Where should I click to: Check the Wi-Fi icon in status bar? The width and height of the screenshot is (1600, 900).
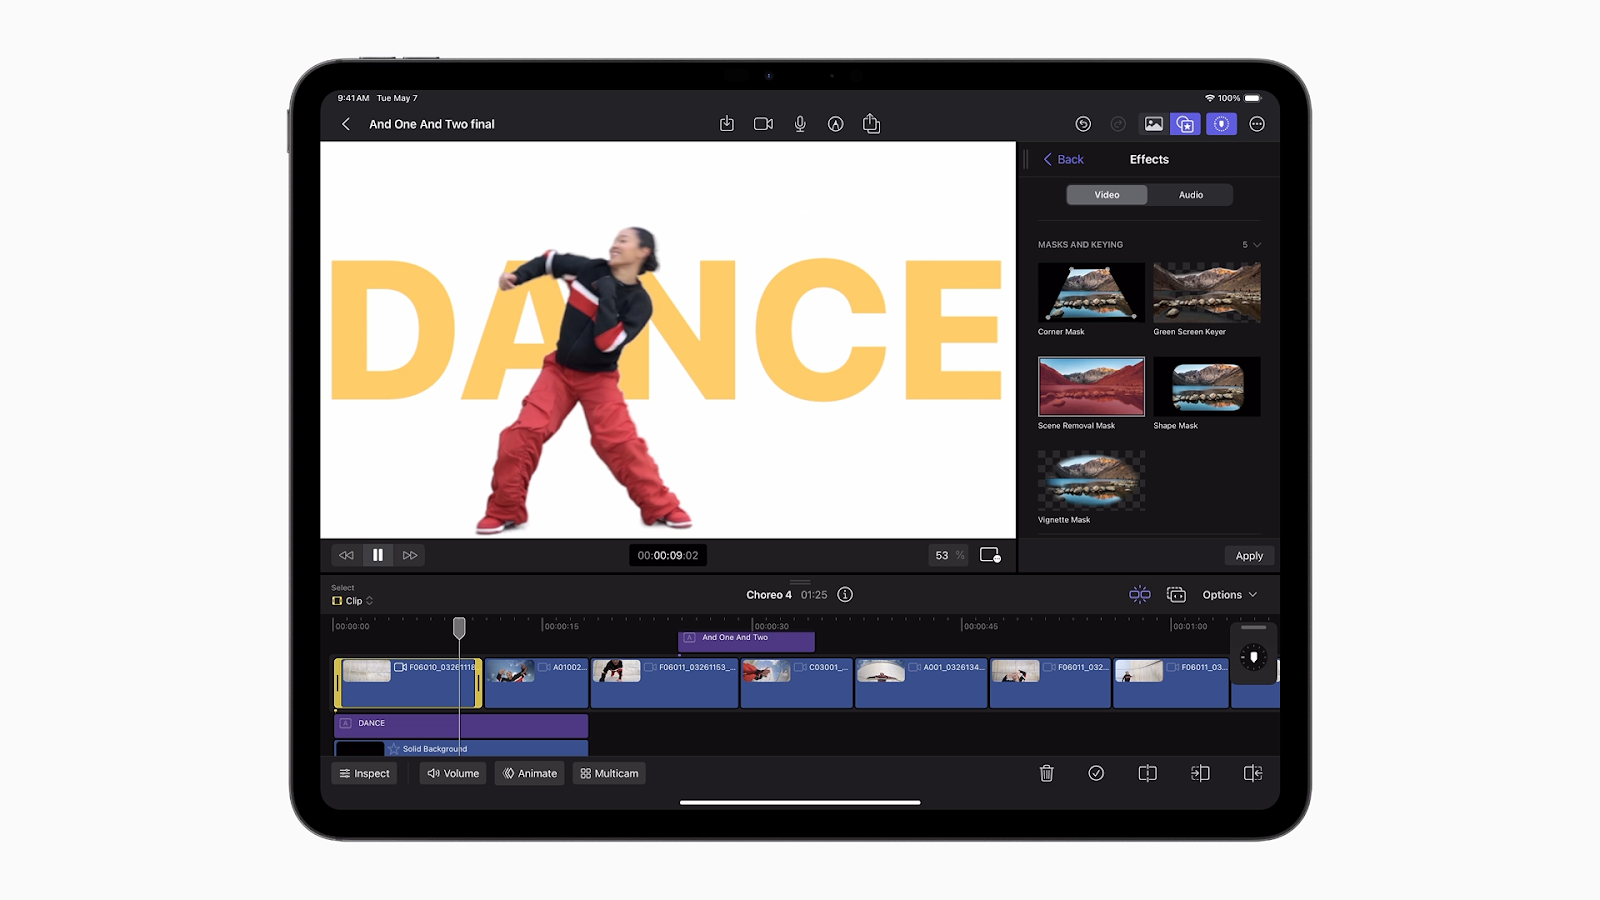click(1209, 98)
